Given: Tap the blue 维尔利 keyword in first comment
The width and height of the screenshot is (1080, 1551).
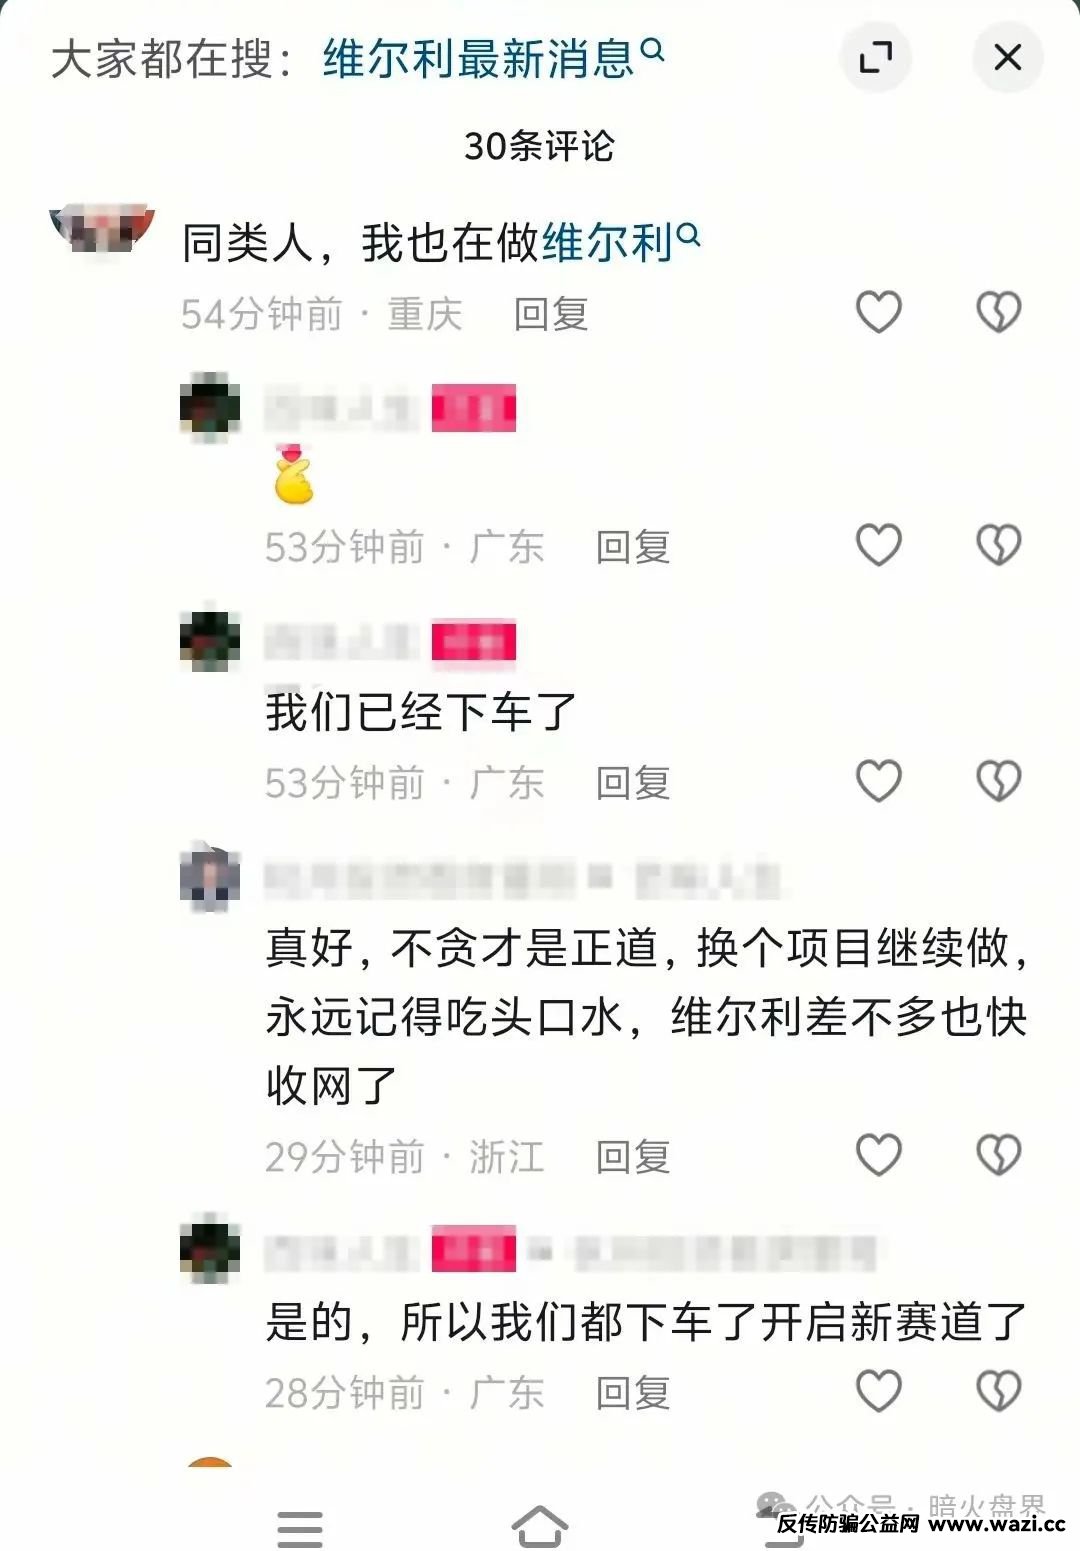Looking at the screenshot, I should 620,242.
